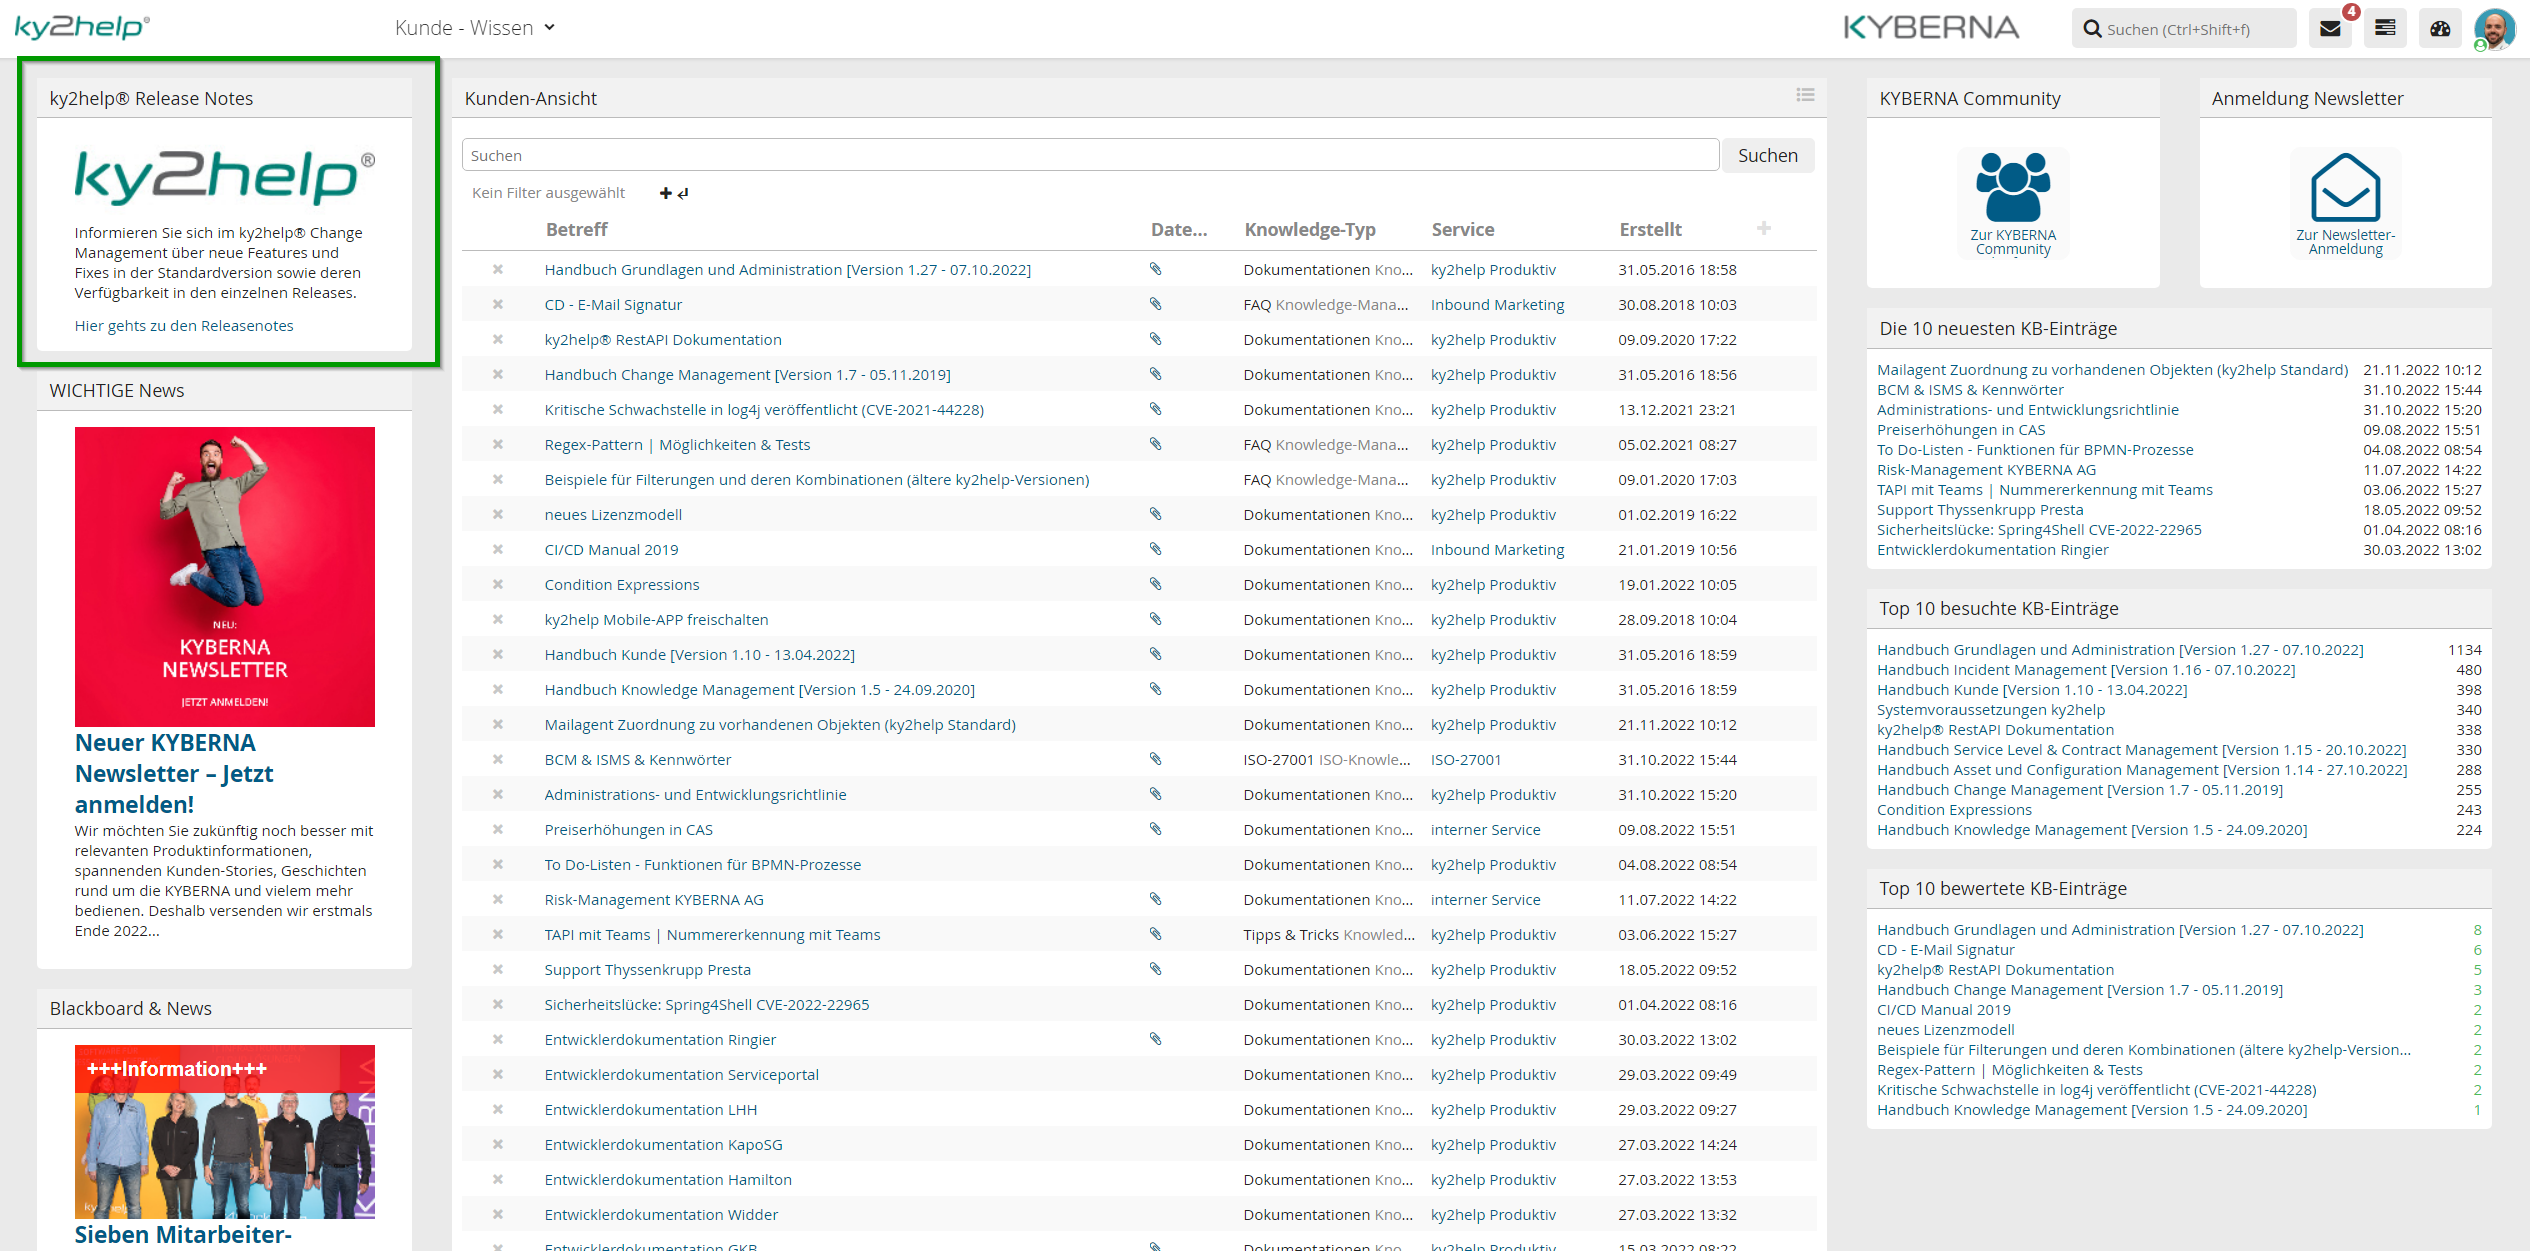Open the Zur Newsletter-Anmeldung envelope icon
The width and height of the screenshot is (2530, 1251).
tap(2345, 187)
